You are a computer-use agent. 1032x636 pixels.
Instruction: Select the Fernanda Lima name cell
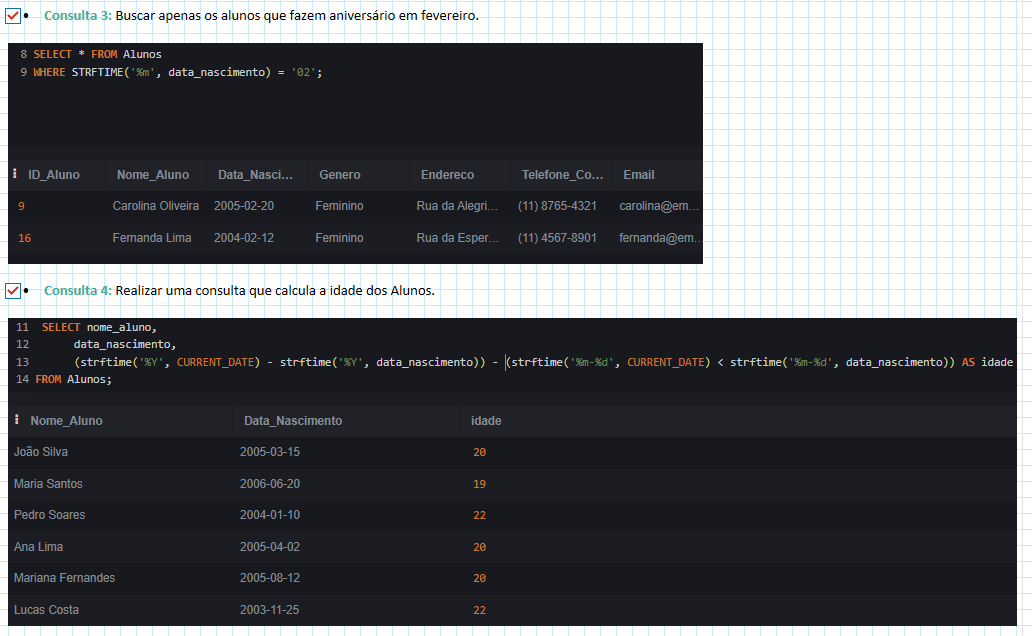pyautogui.click(x=152, y=238)
